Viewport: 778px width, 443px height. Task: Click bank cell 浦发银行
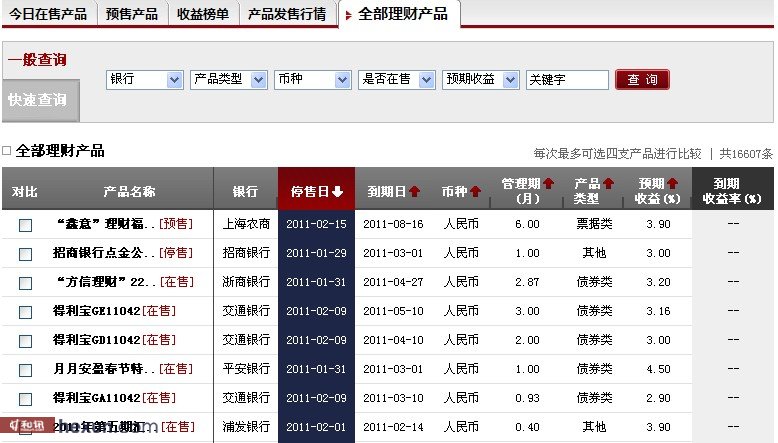point(246,427)
